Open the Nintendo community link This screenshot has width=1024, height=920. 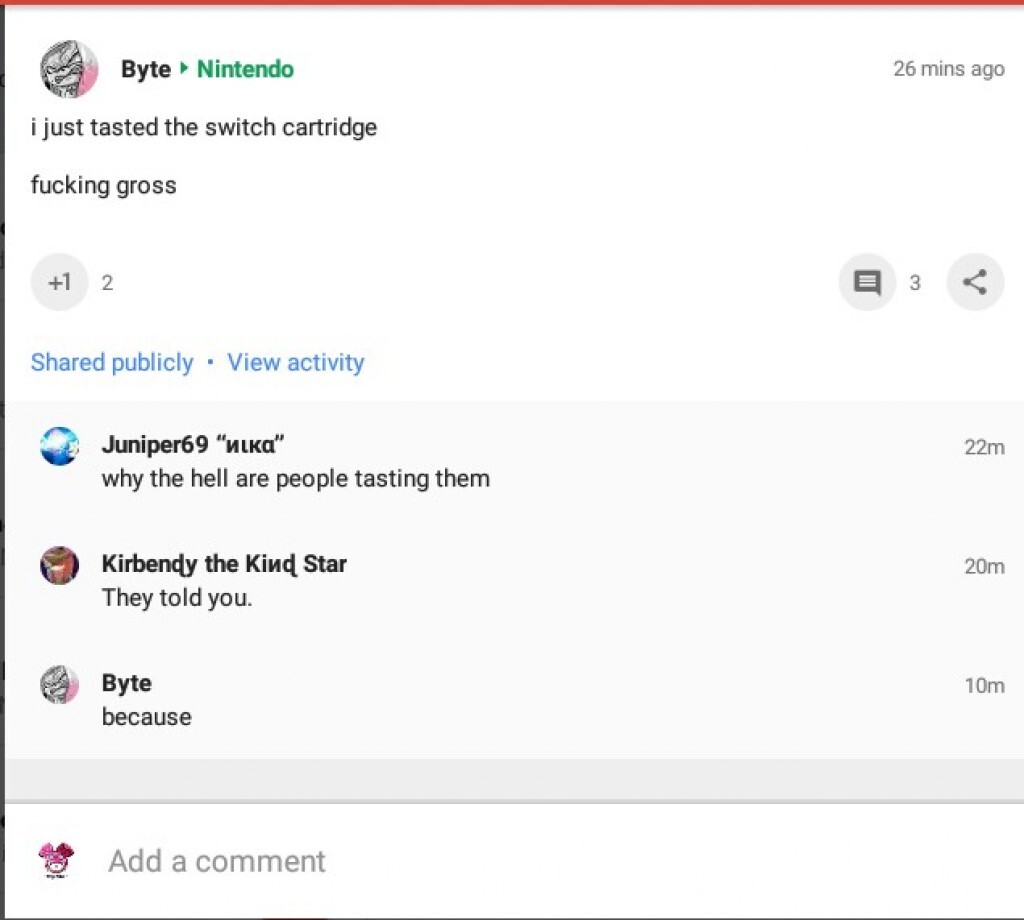[x=245, y=69]
